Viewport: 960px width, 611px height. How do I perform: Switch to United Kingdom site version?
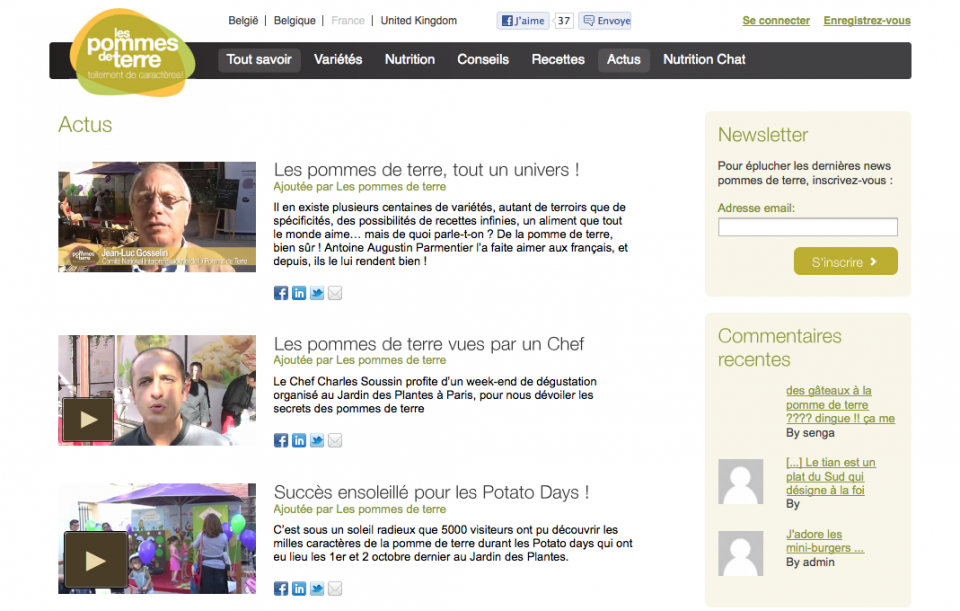coord(419,21)
